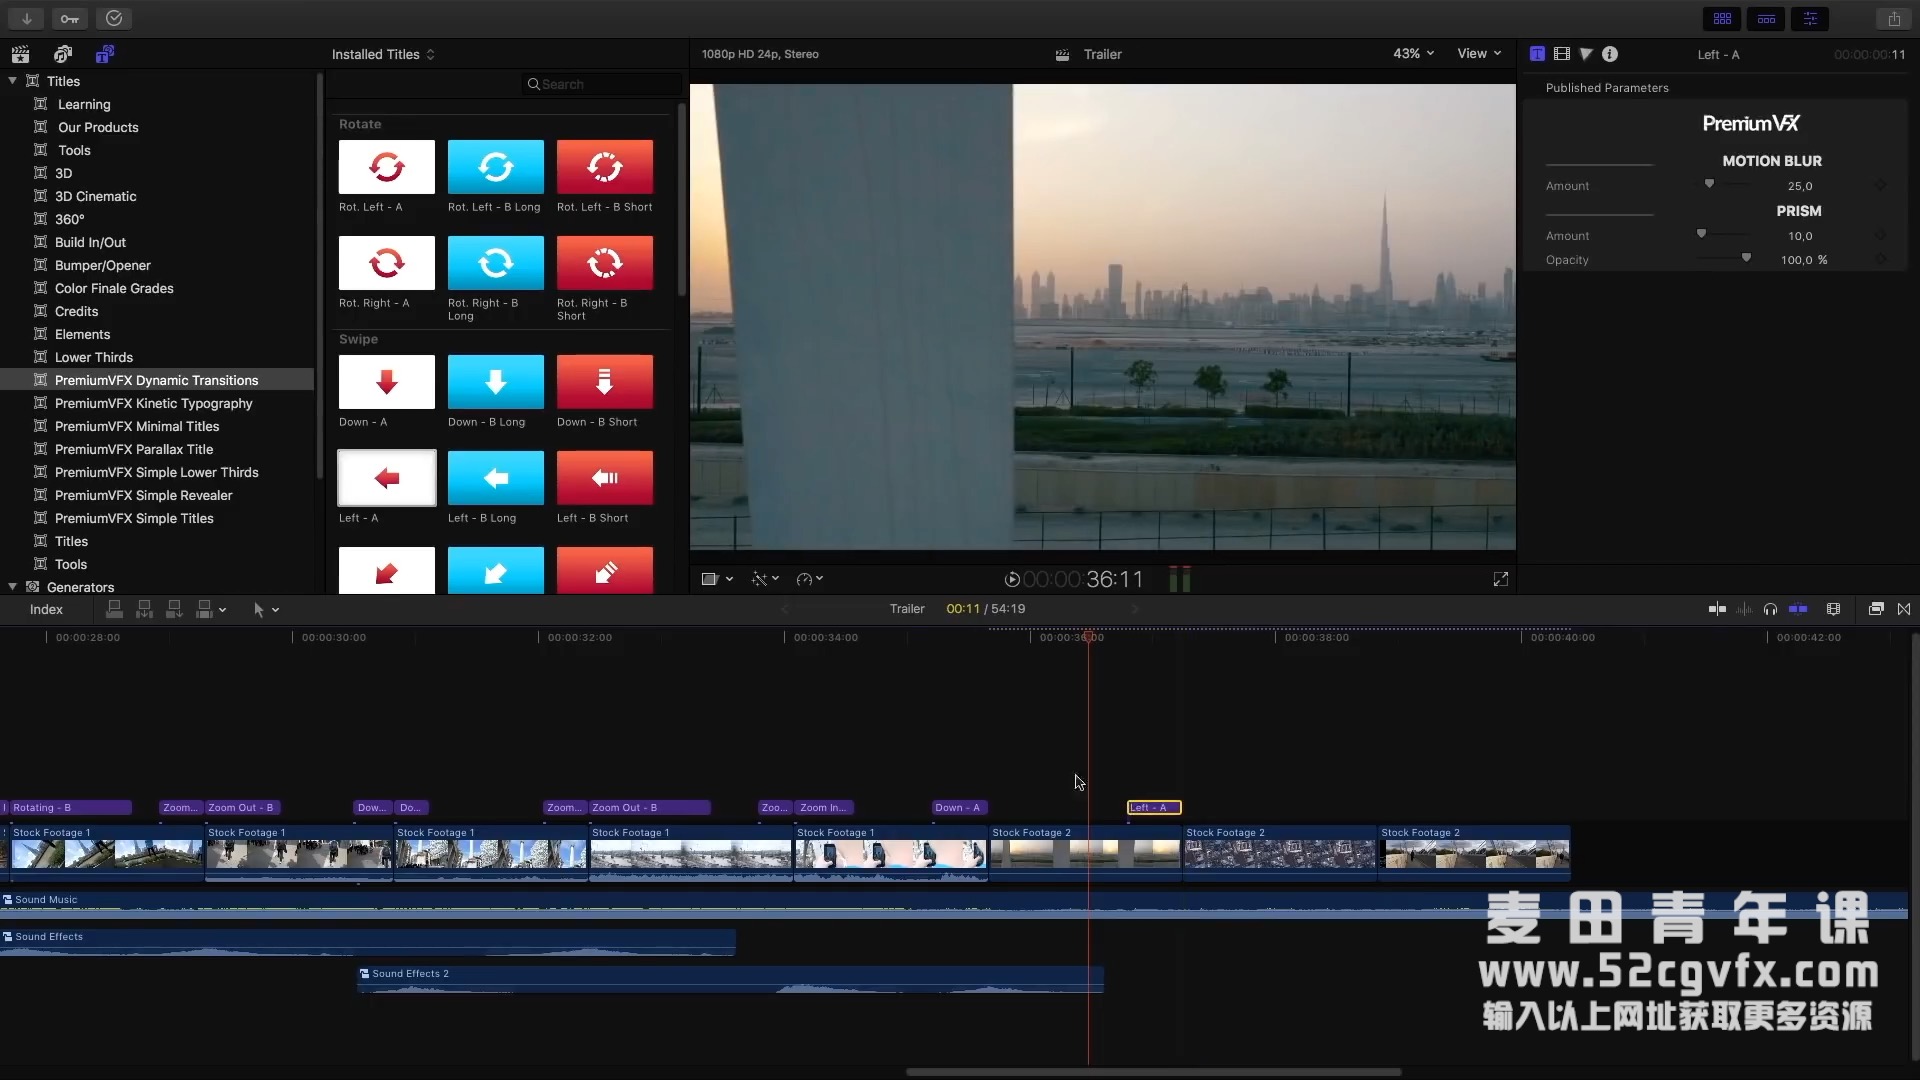Image resolution: width=1920 pixels, height=1080 pixels.
Task: Toggle audio skimming
Action: click(1744, 609)
